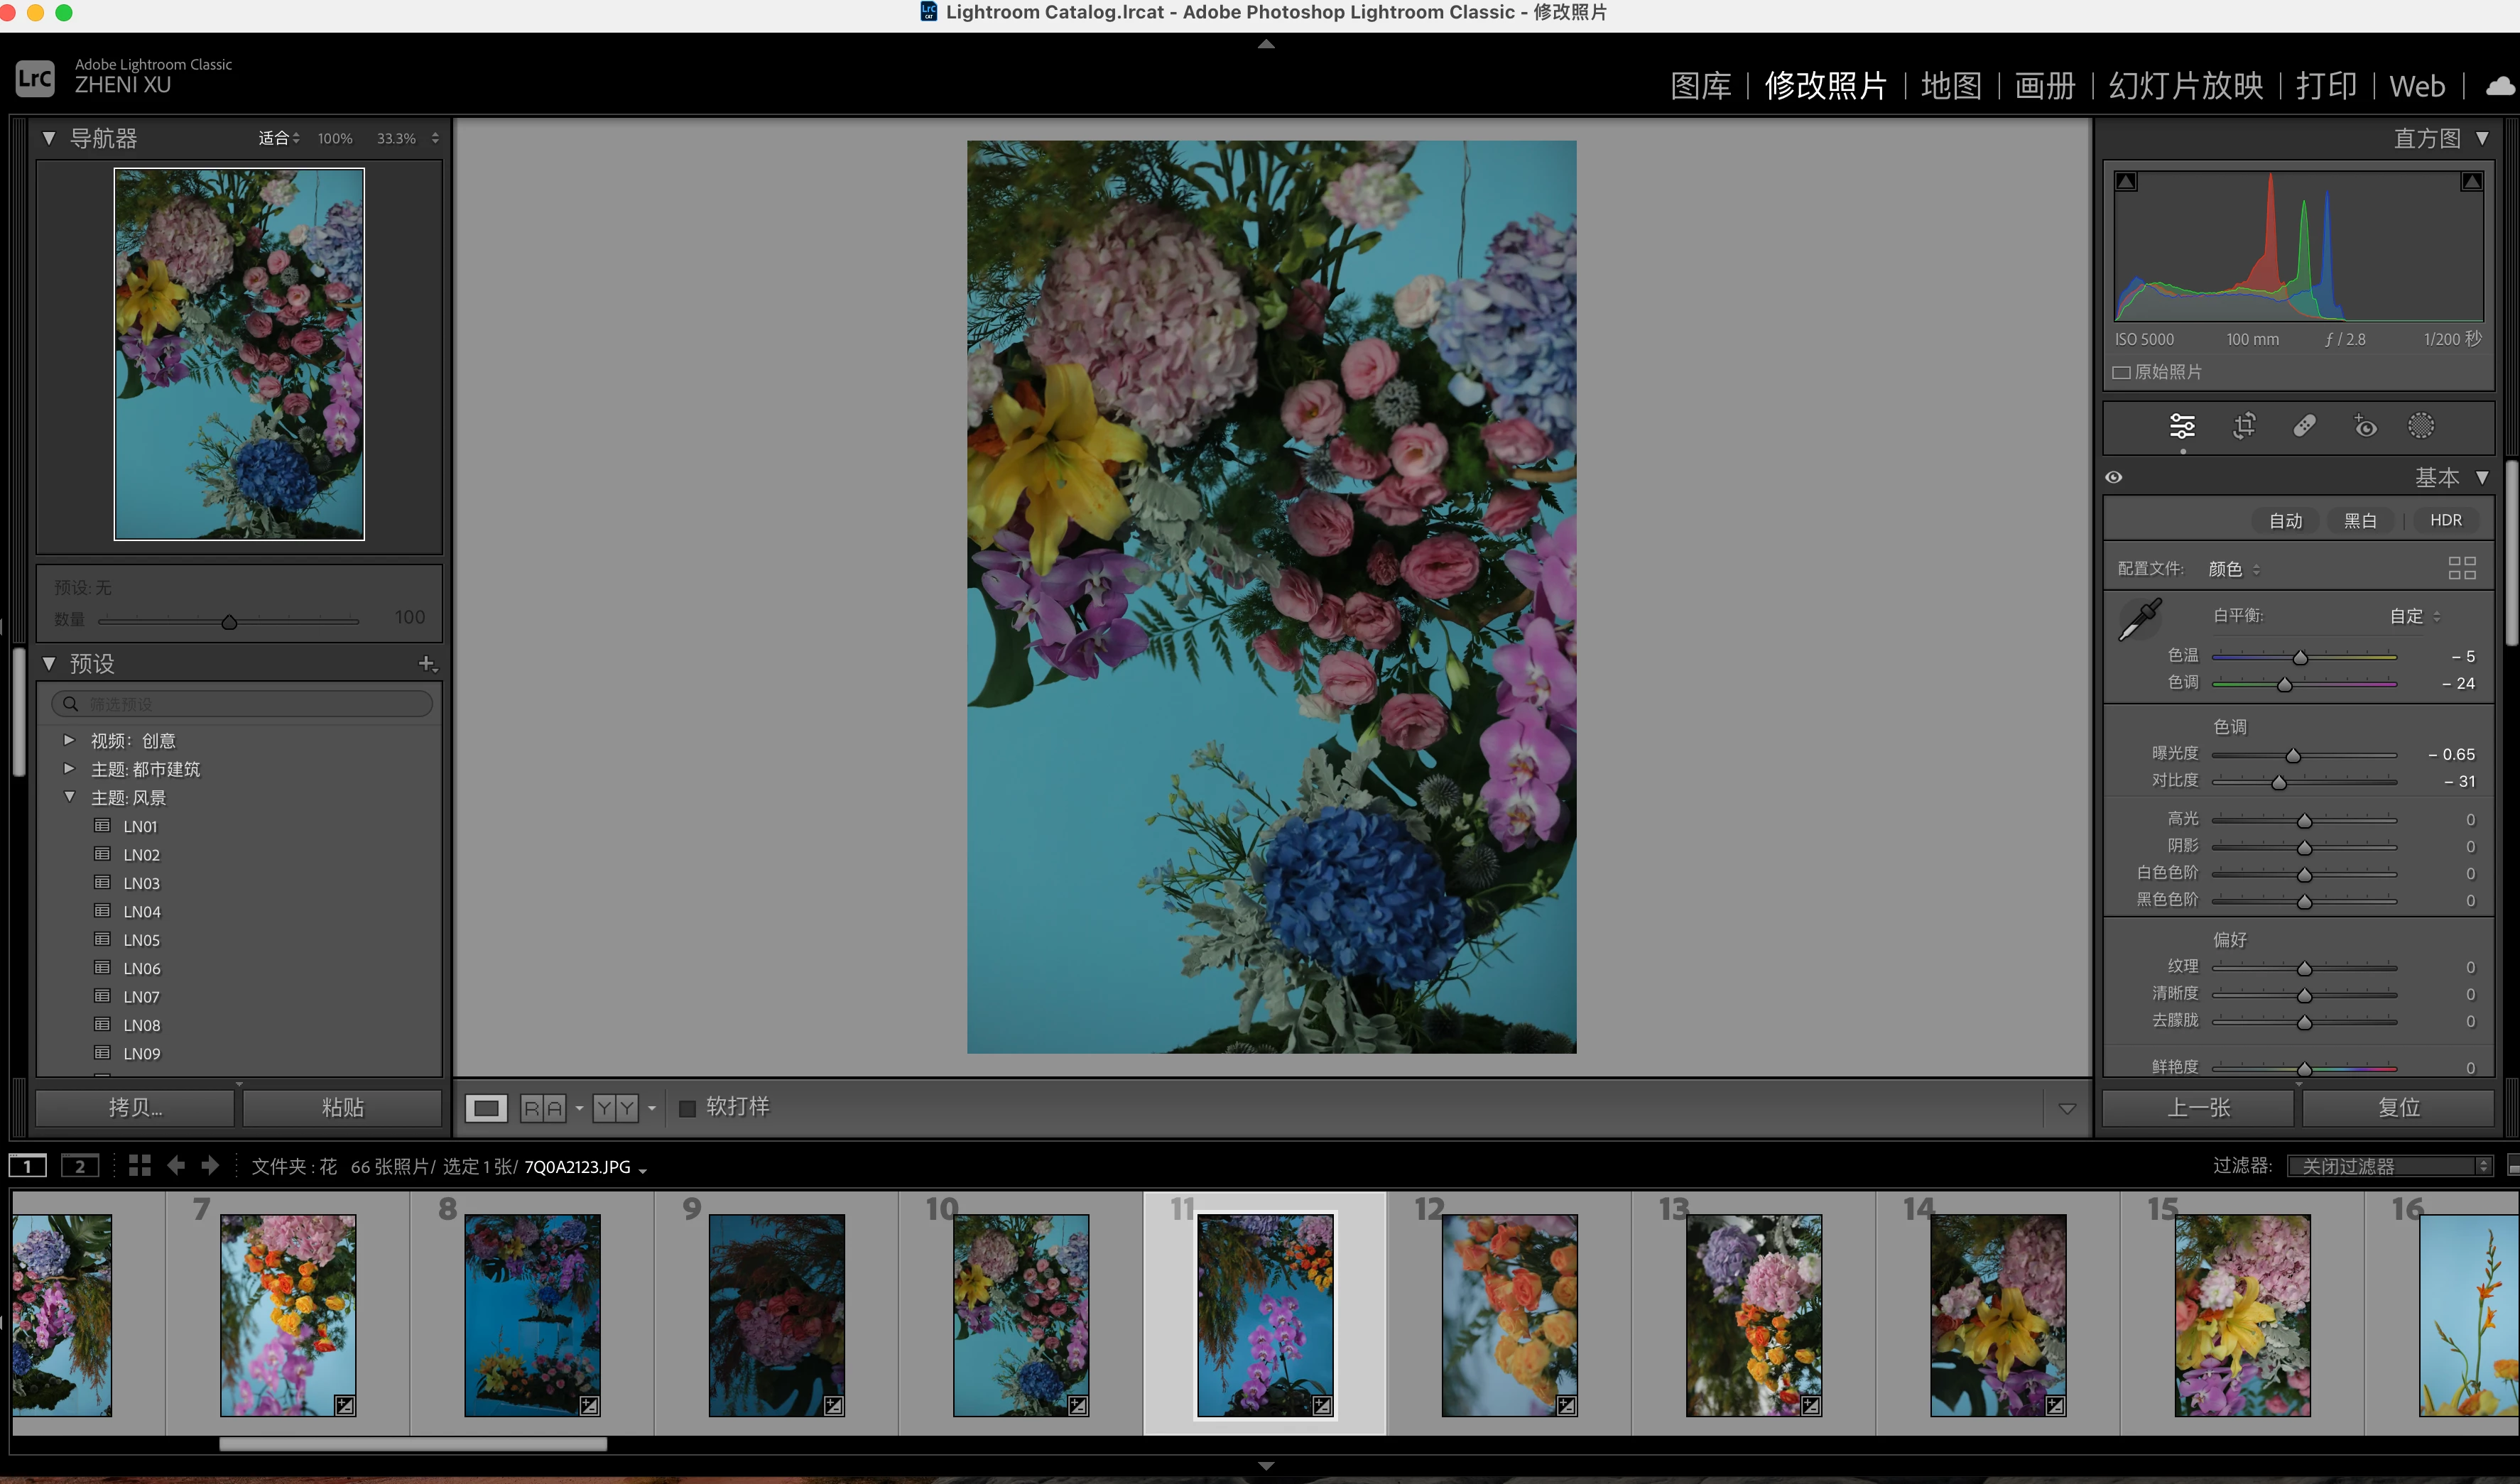Switch to Grid view in filmstrip bar
The width and height of the screenshot is (2520, 1484).
[x=139, y=1166]
